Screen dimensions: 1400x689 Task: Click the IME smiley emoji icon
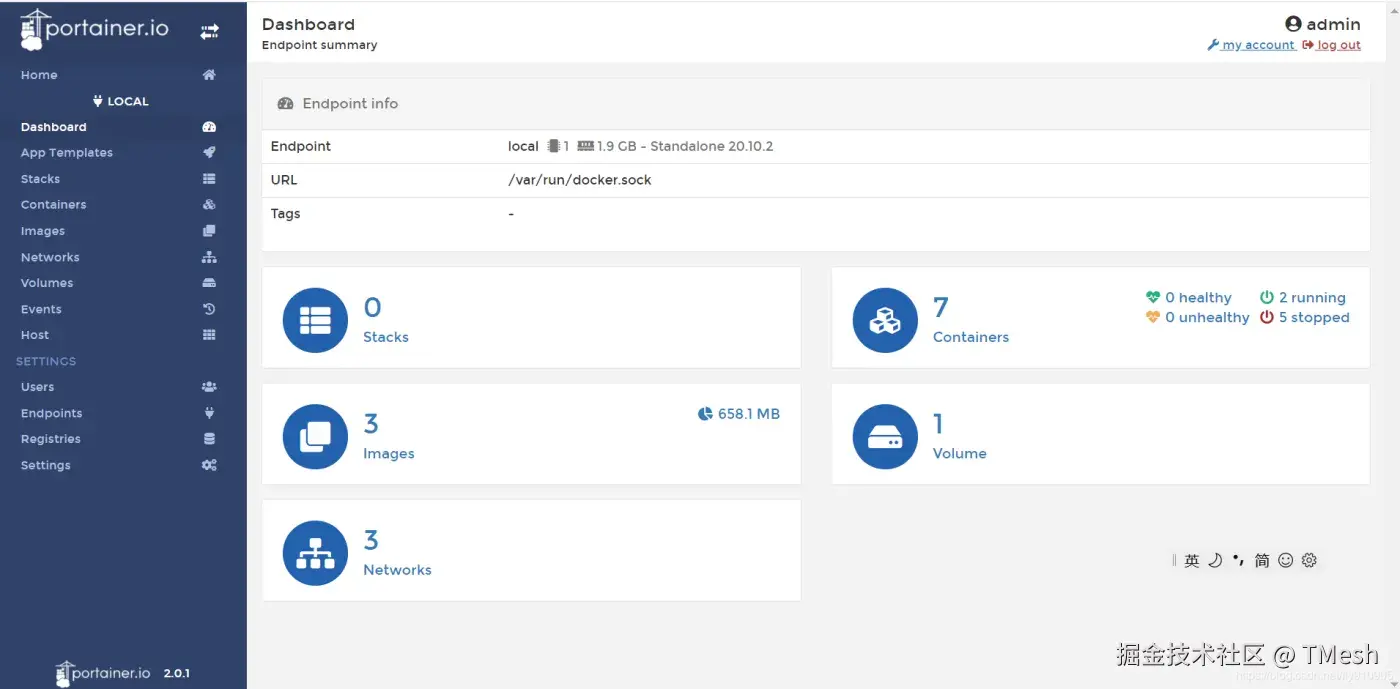[1286, 560]
